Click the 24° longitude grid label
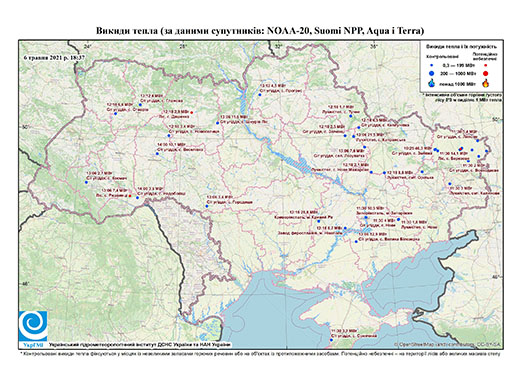The width and height of the screenshot is (520, 368). click(87, 46)
